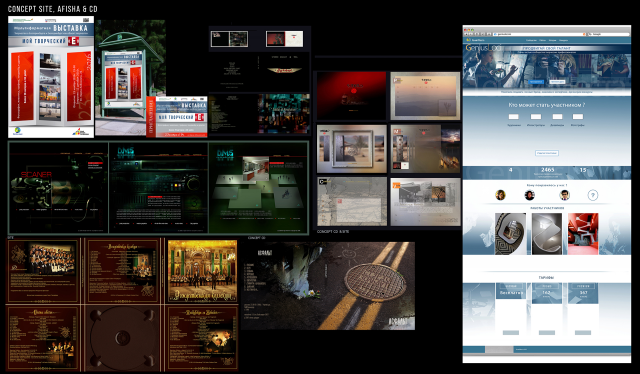640x374 pixels.
Task: Select the Иллюстраторы participant box
Action: 536,116
